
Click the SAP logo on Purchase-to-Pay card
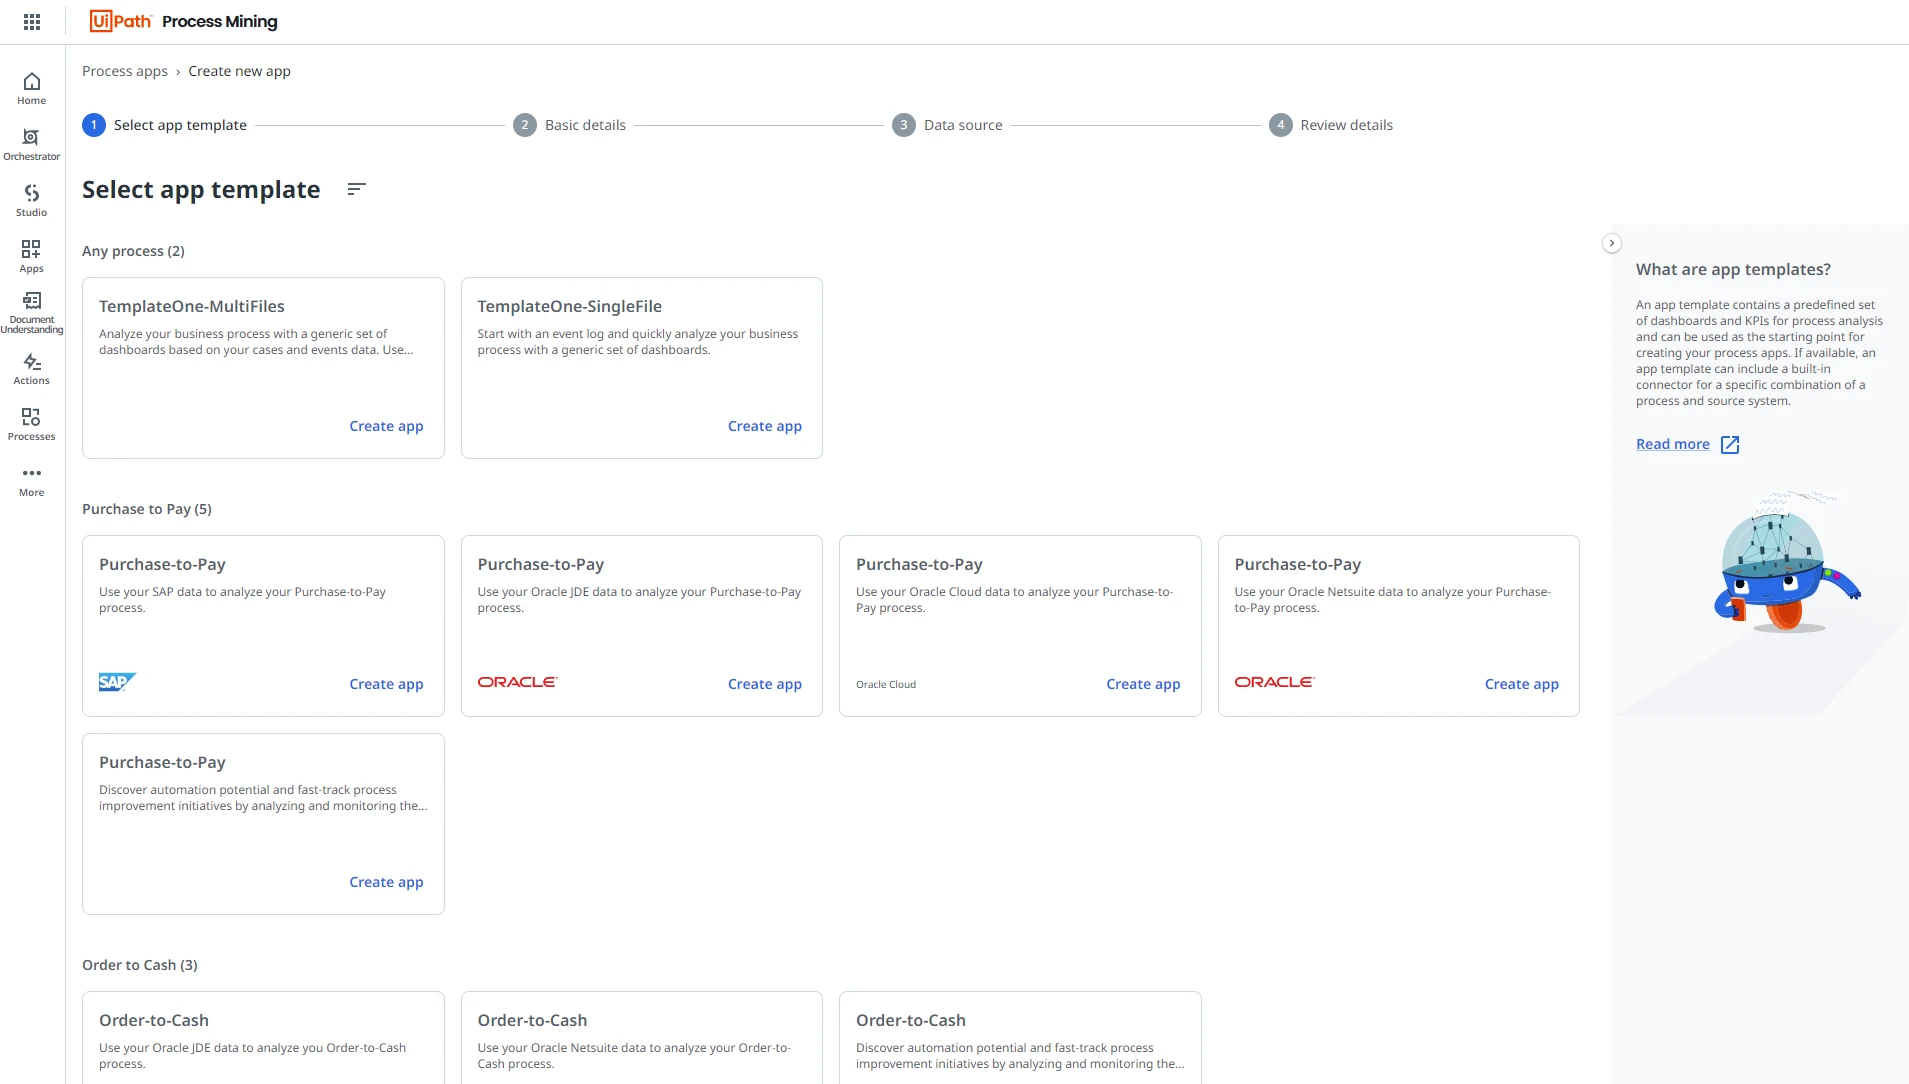pos(117,682)
